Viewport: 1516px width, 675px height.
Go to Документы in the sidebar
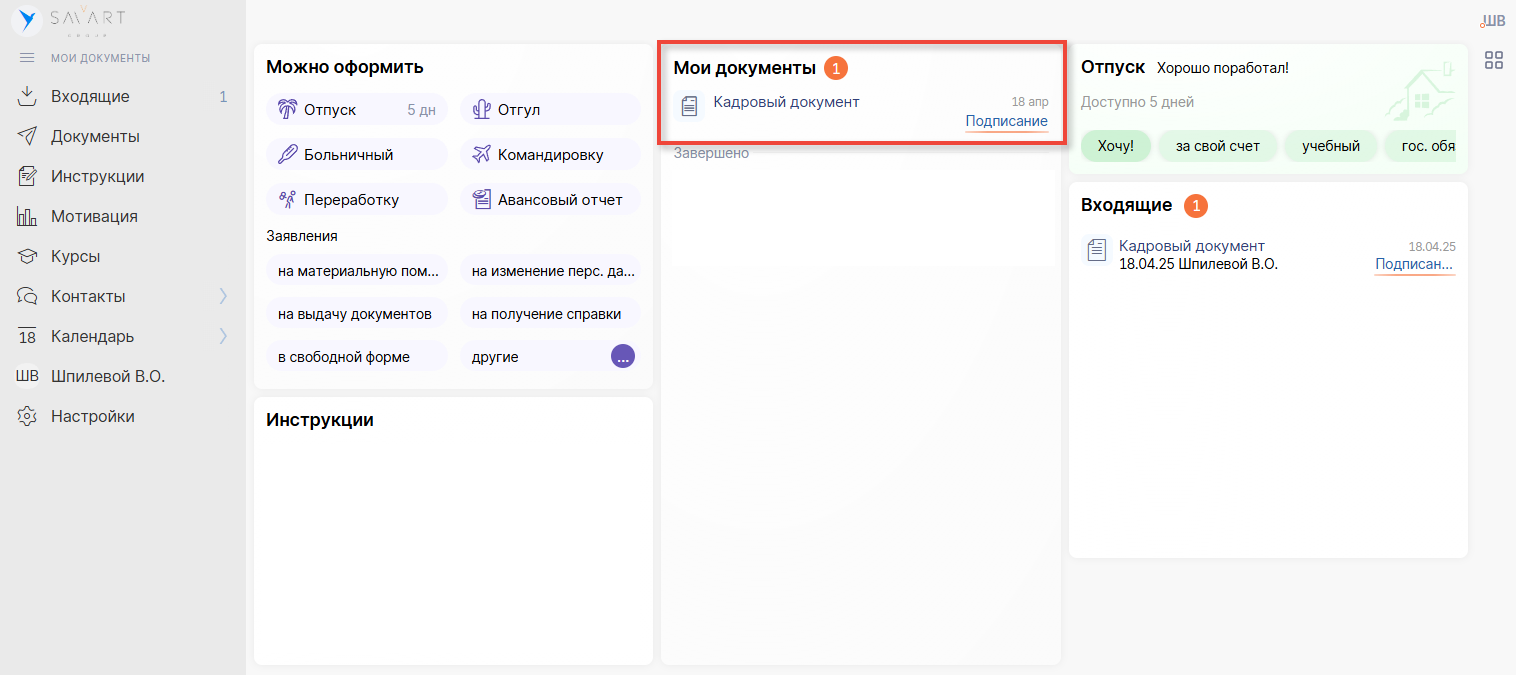[95, 137]
